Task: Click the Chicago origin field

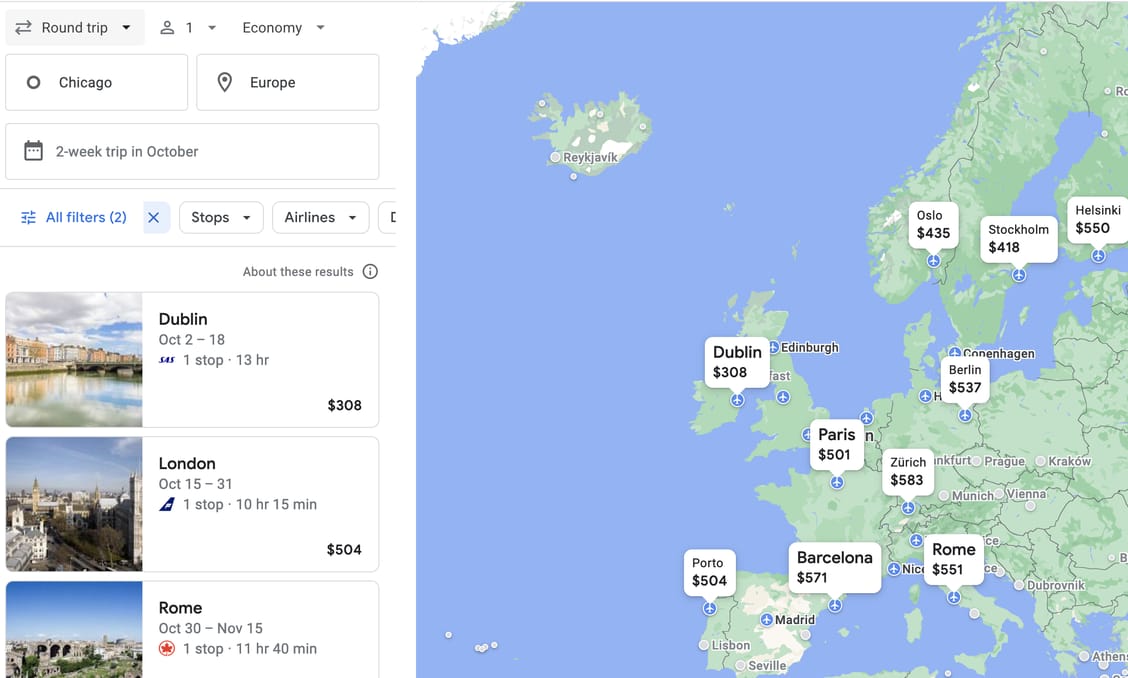Action: tap(97, 82)
